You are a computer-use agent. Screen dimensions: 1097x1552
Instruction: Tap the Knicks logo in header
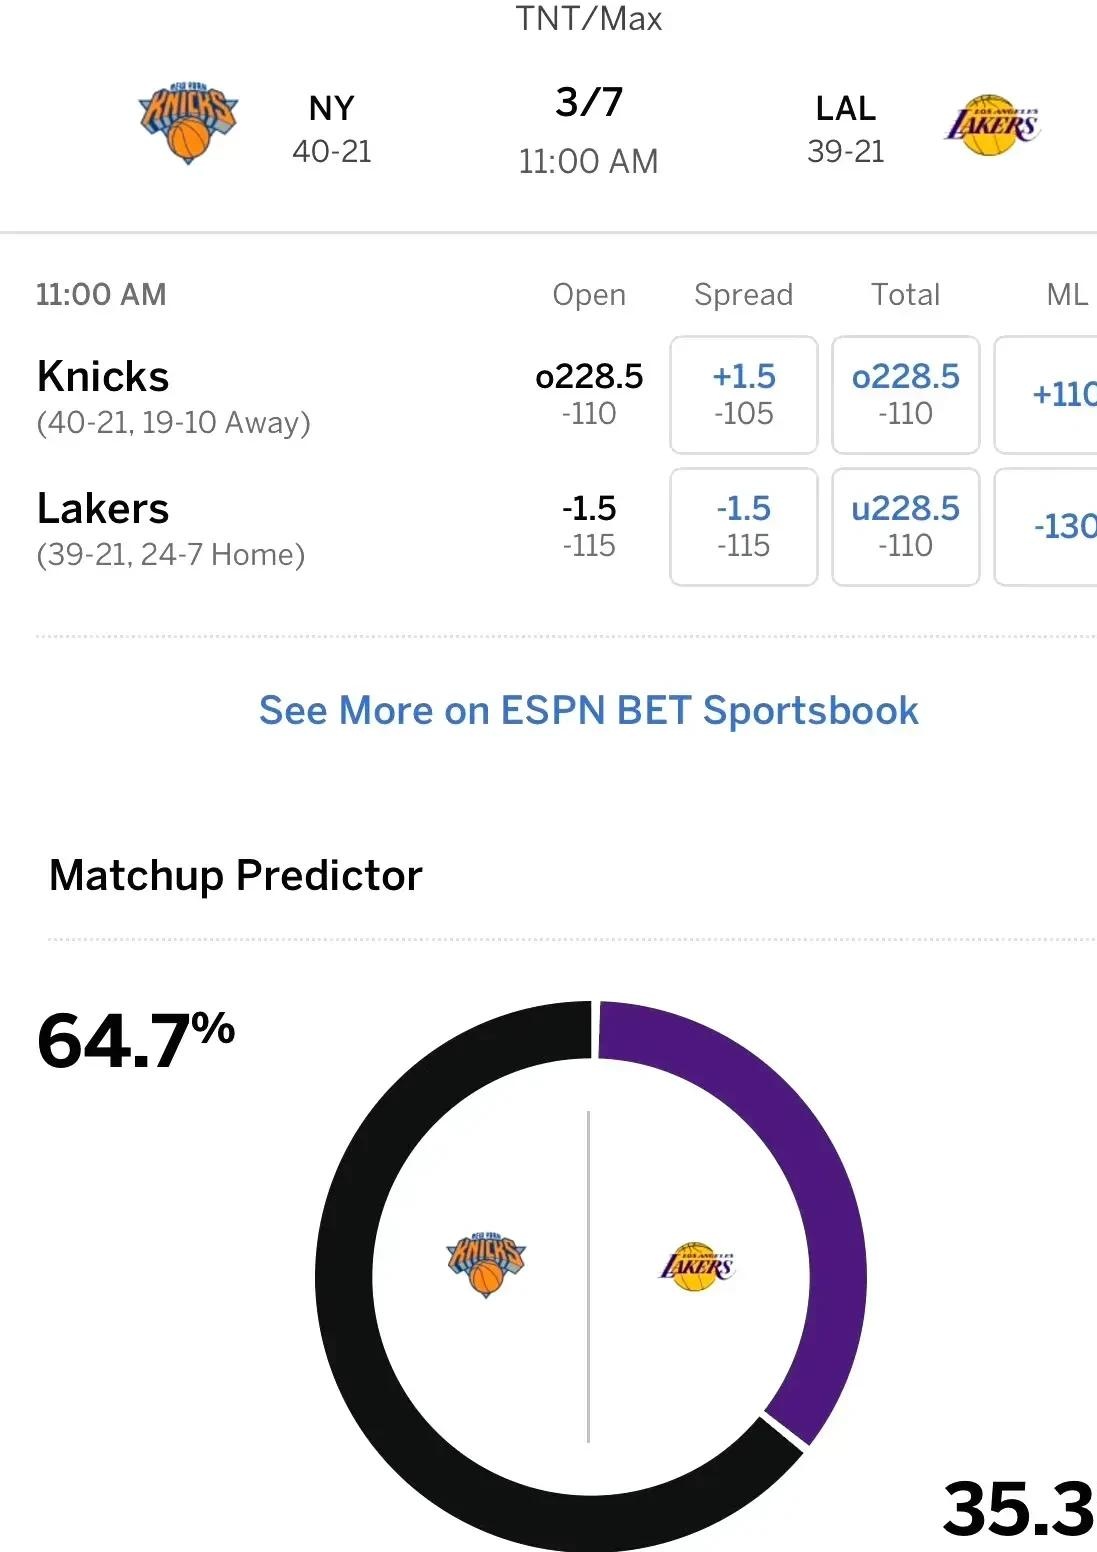coord(187,124)
